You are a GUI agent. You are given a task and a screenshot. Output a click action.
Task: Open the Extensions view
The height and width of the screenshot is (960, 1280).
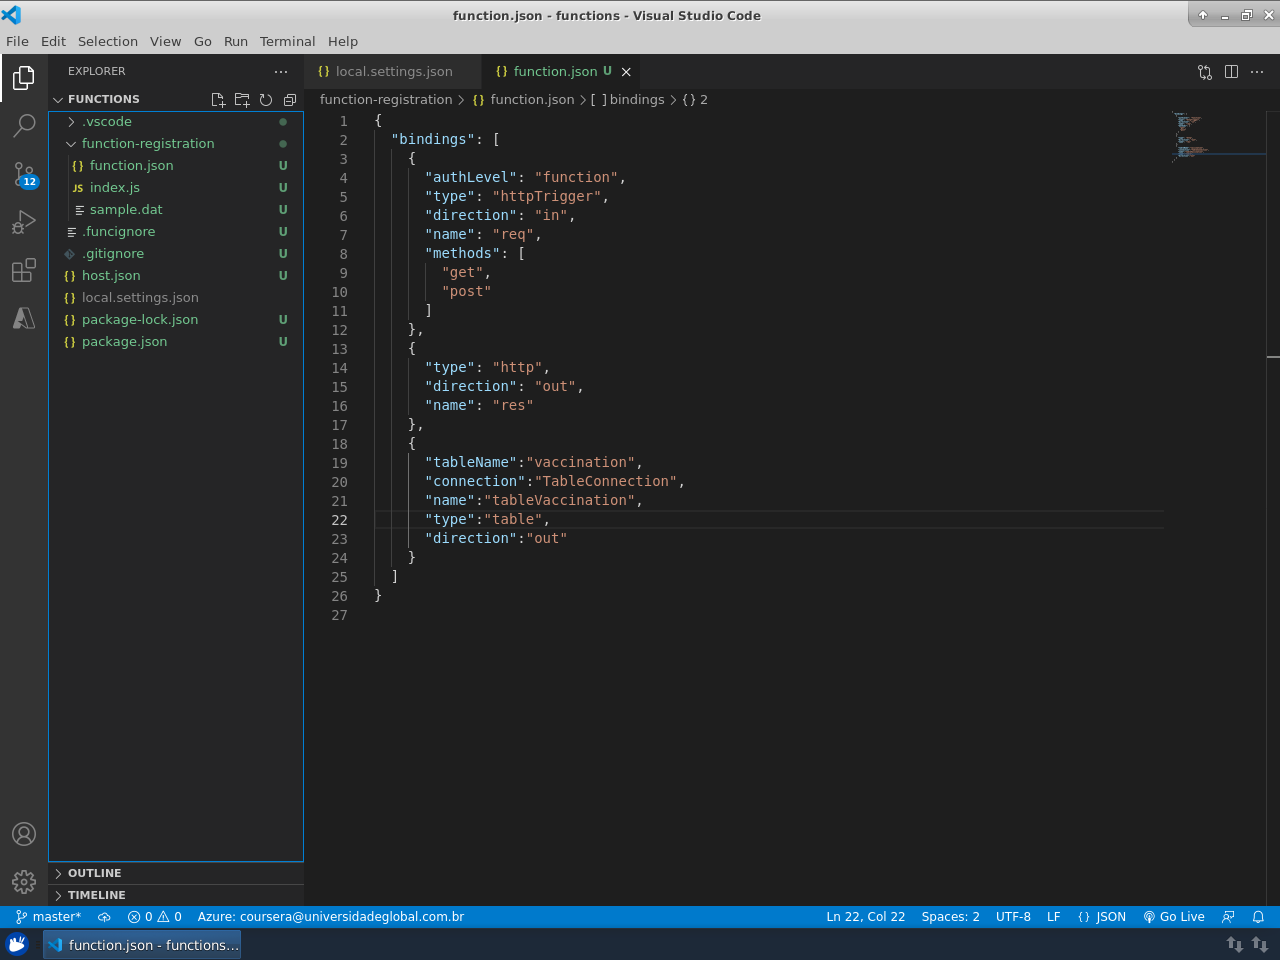click(x=24, y=270)
